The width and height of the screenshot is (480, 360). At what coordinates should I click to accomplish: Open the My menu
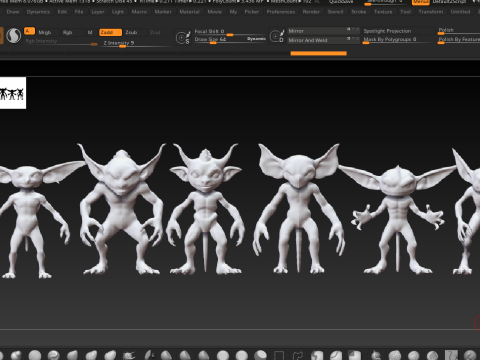click(x=233, y=12)
